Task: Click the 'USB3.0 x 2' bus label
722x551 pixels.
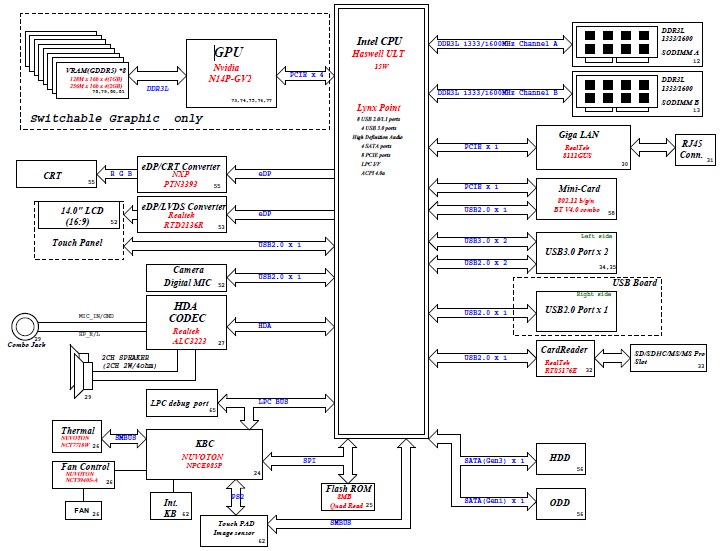Action: pyautogui.click(x=486, y=241)
